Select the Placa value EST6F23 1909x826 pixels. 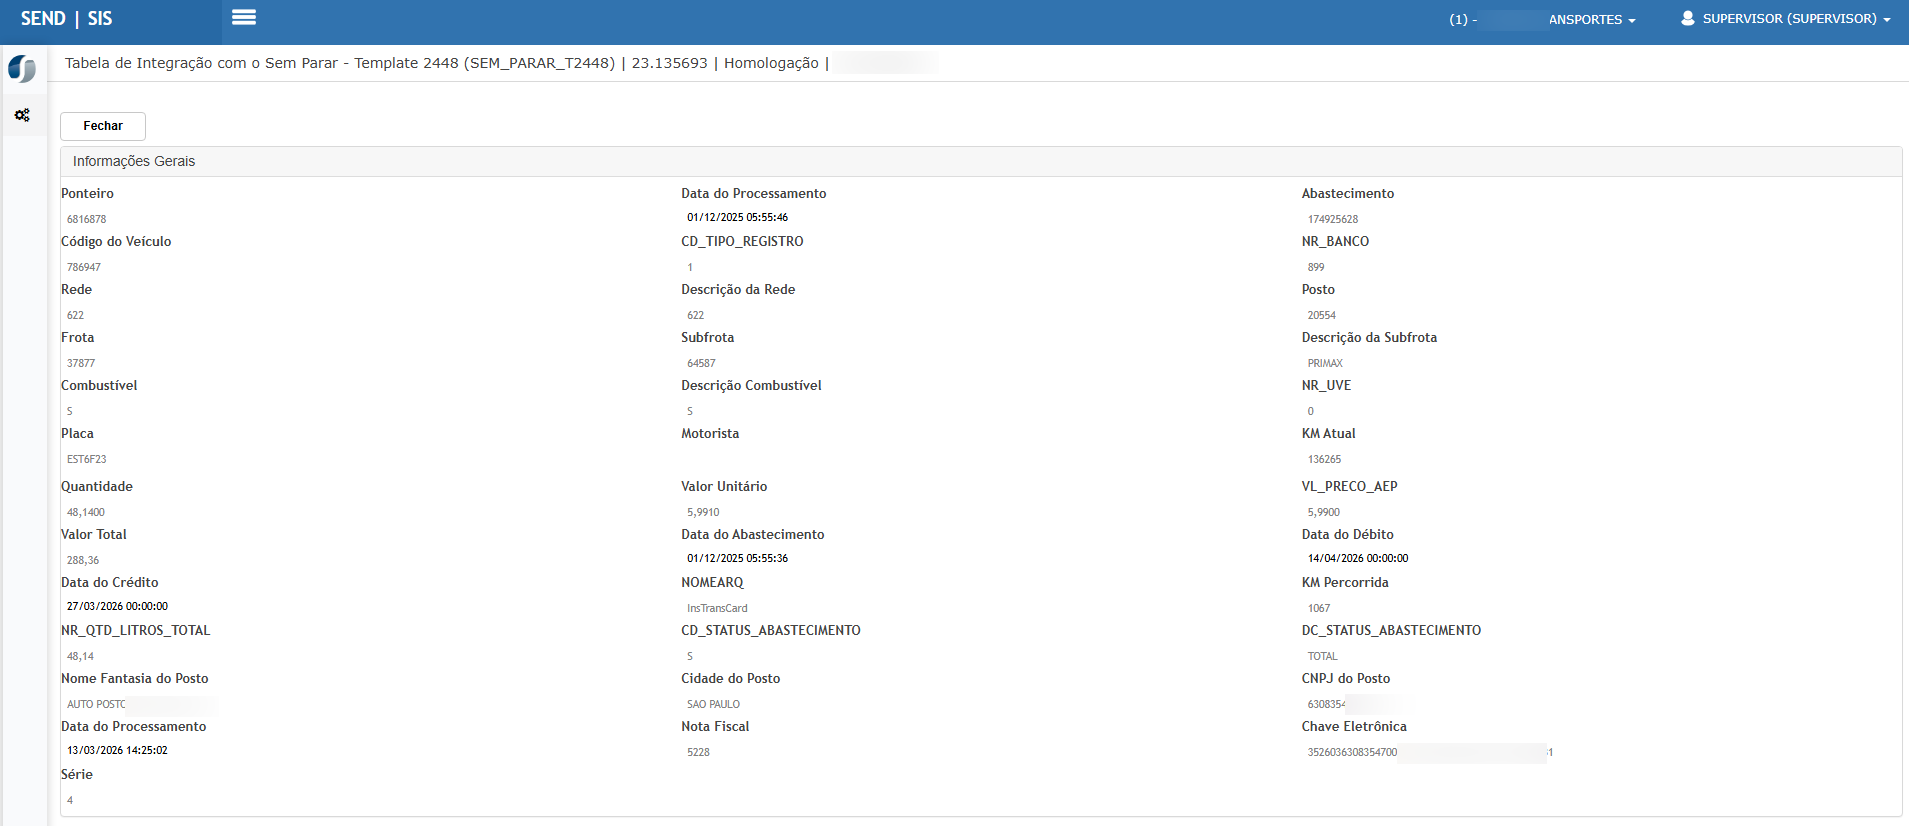click(x=86, y=459)
